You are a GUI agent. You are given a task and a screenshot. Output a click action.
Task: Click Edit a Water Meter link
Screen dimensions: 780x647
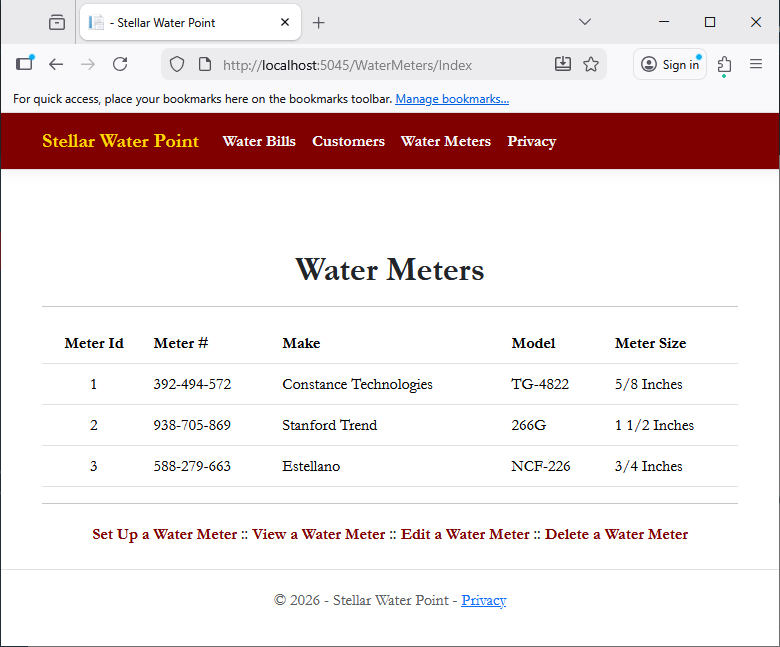pos(465,534)
